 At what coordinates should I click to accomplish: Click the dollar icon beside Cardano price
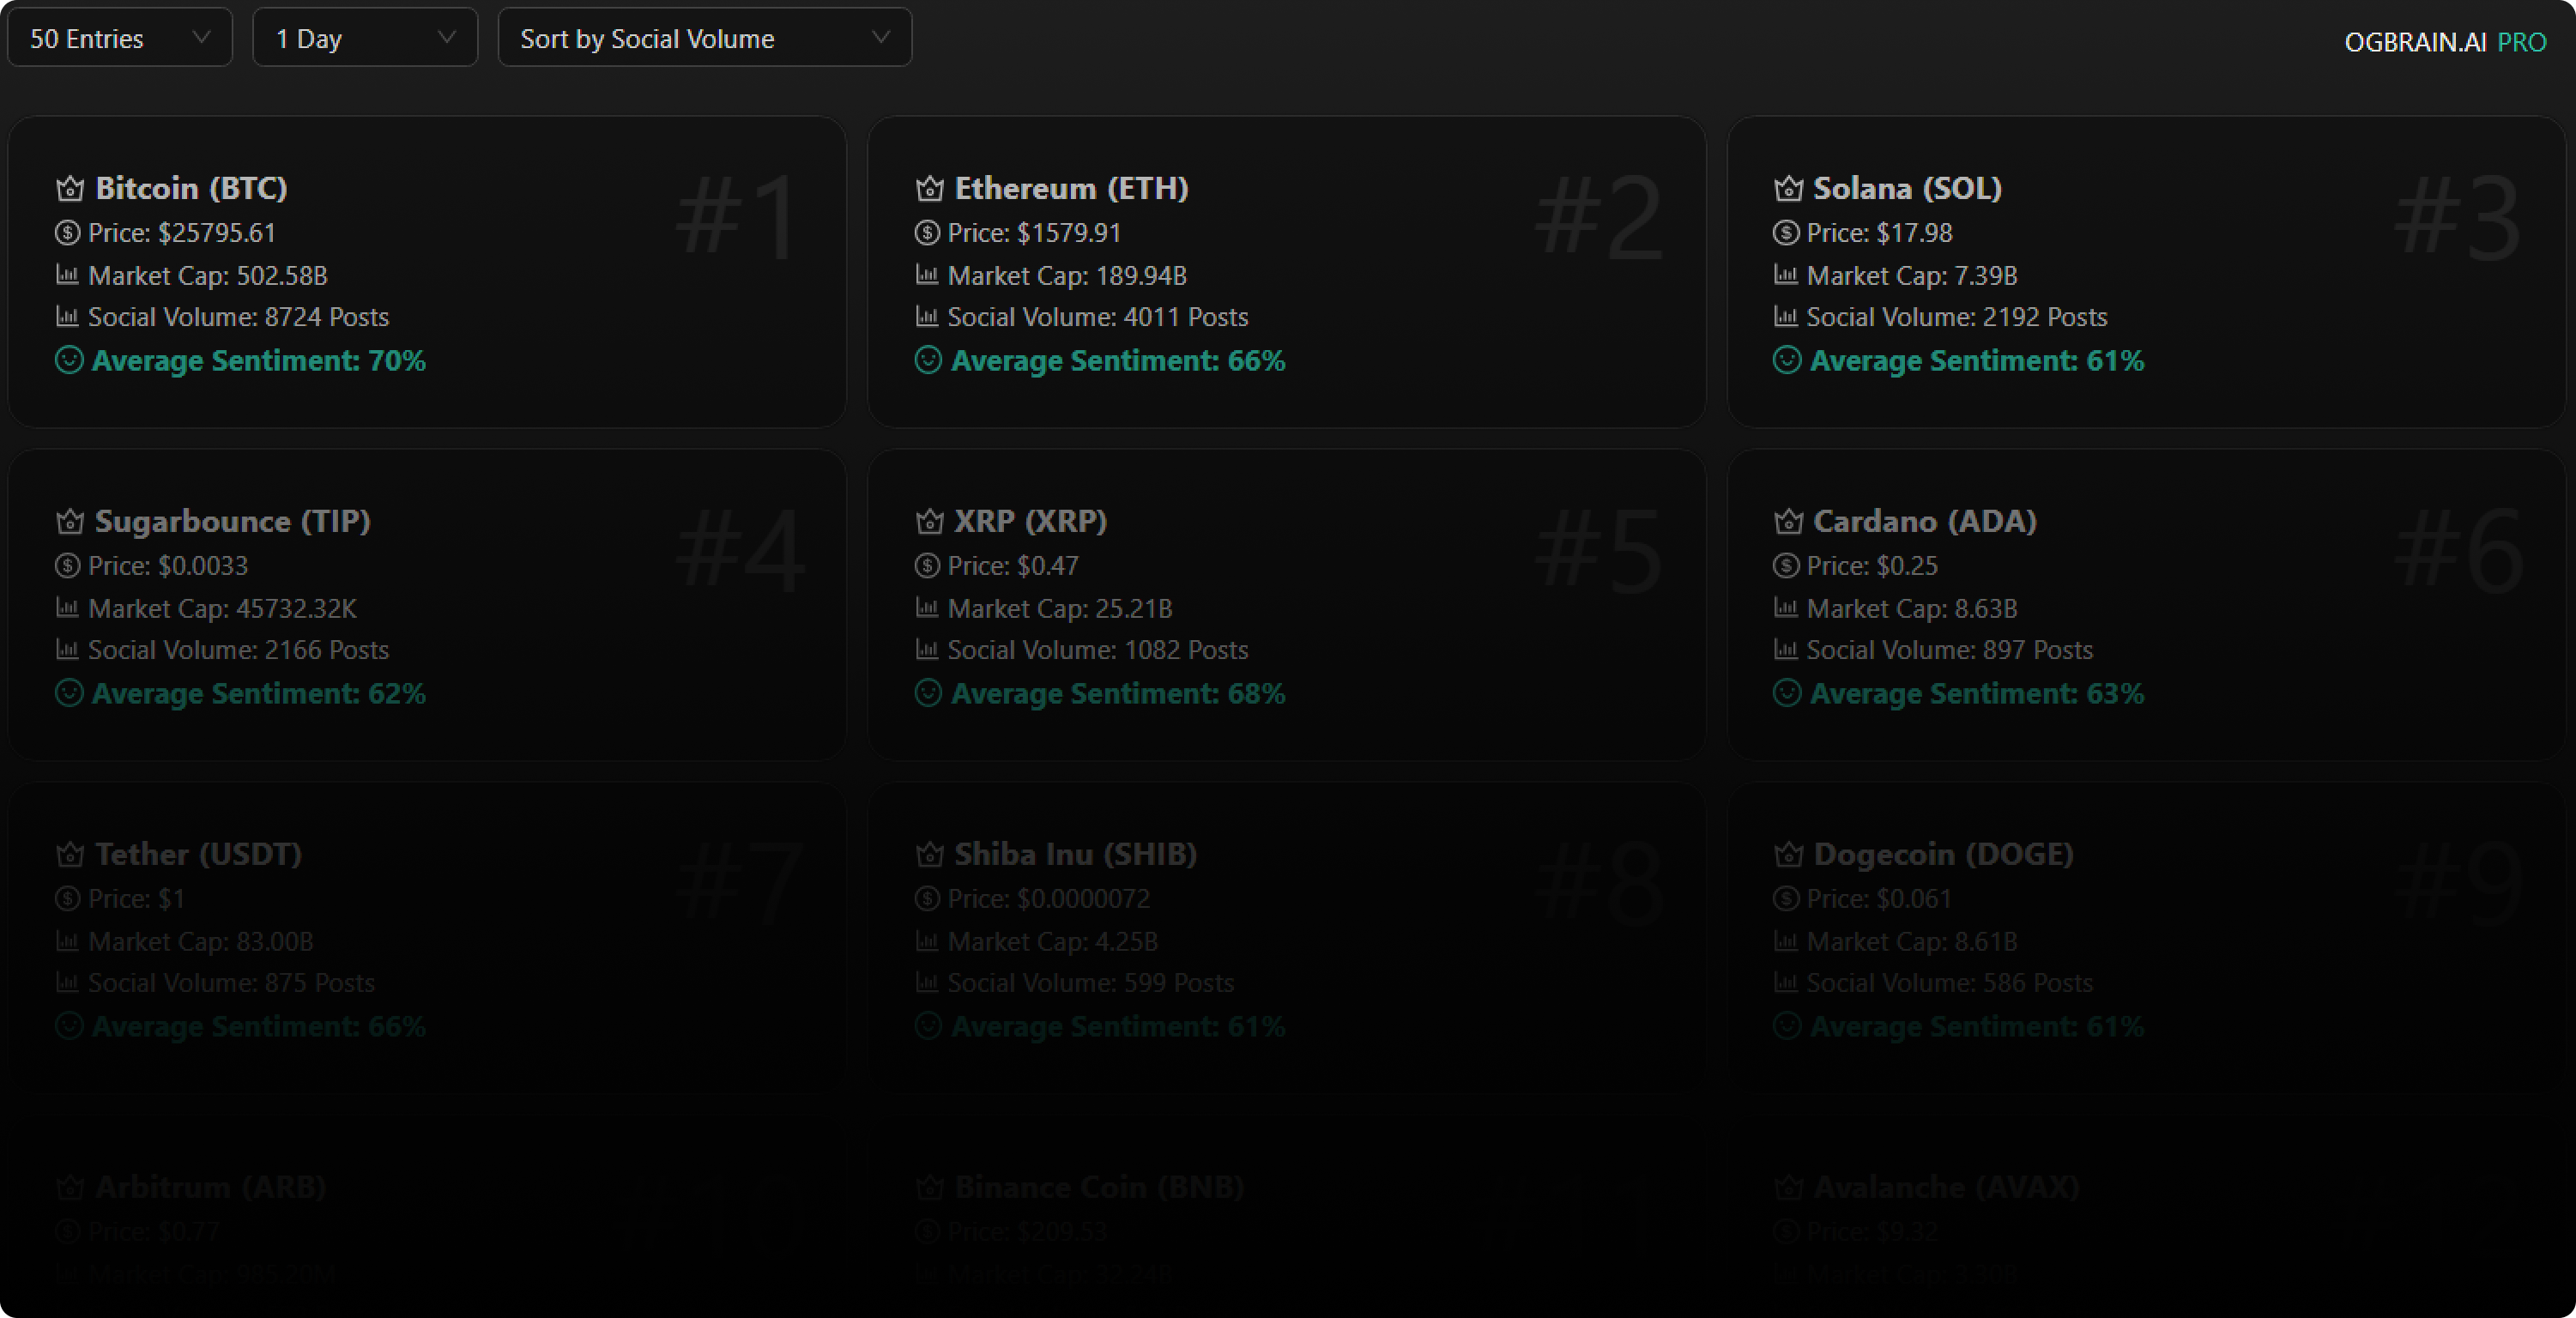point(1786,566)
